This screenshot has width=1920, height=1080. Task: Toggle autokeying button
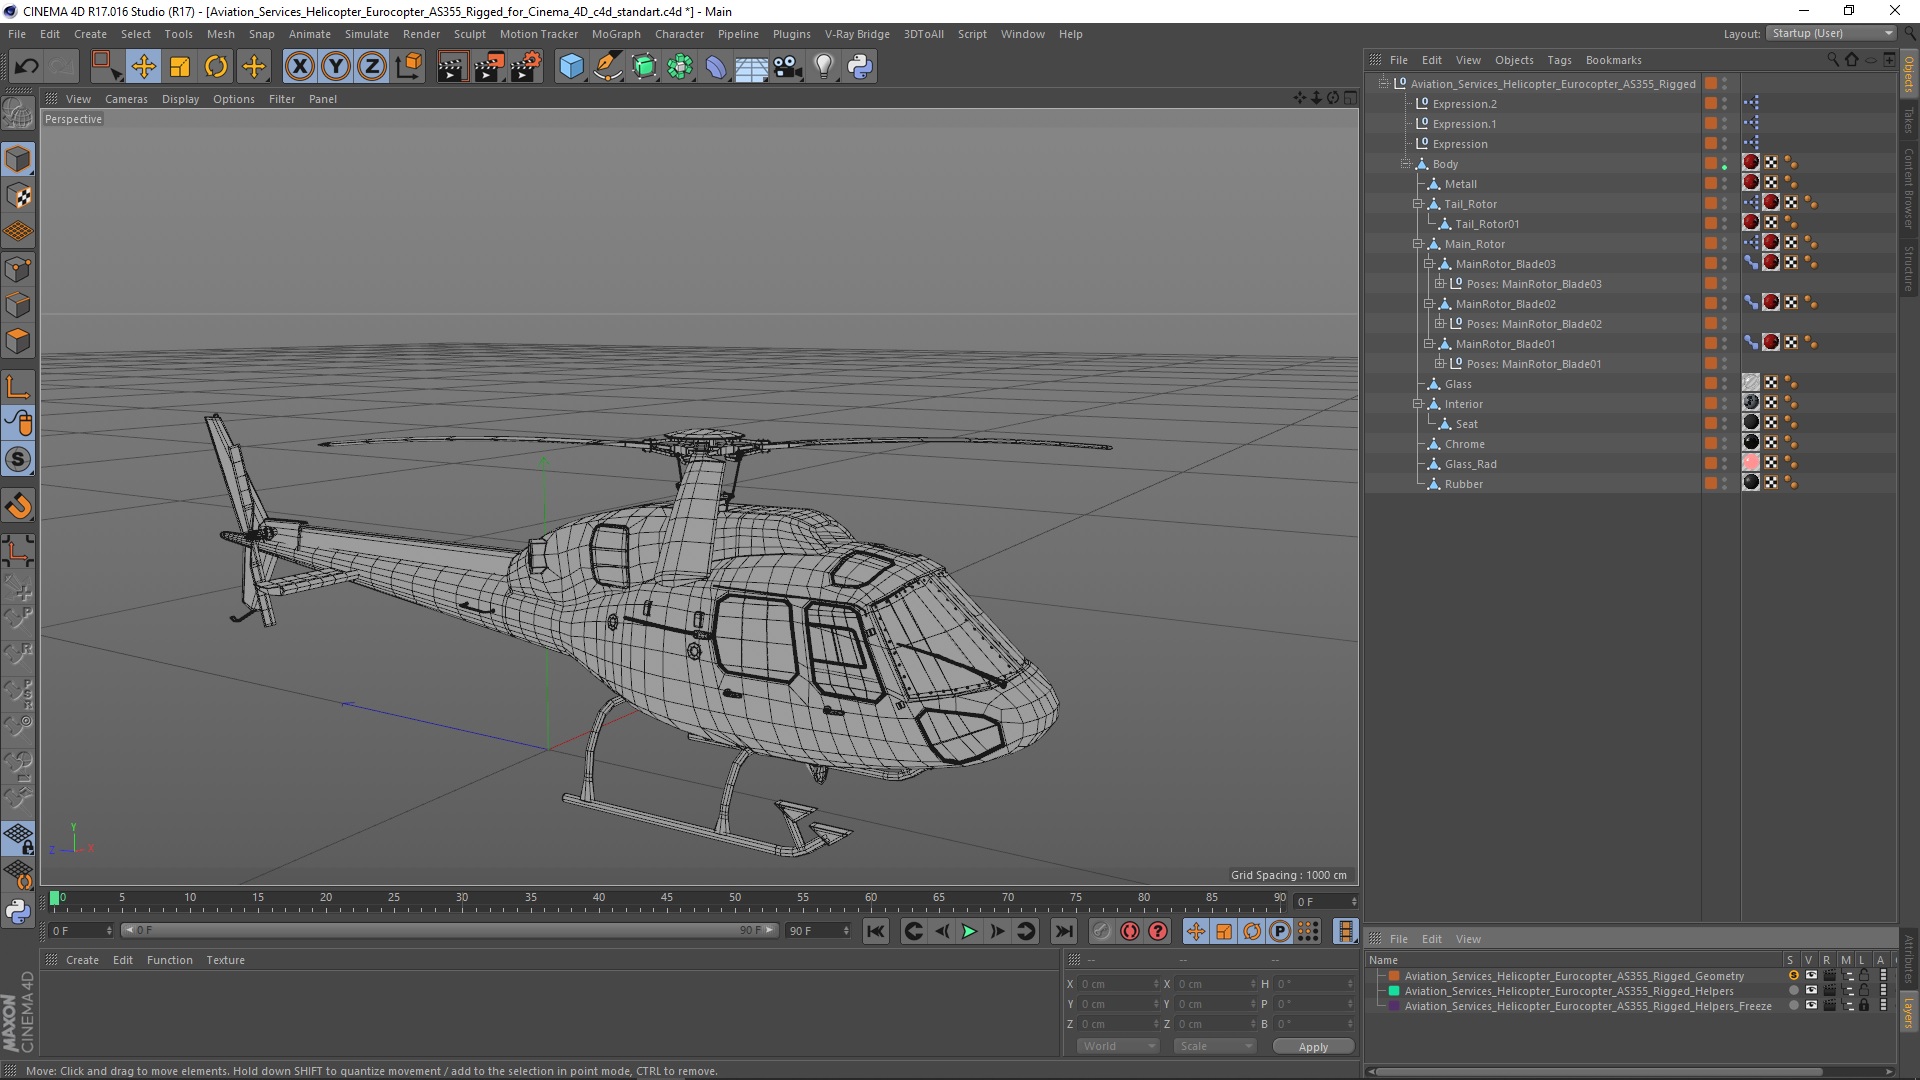coord(1129,931)
